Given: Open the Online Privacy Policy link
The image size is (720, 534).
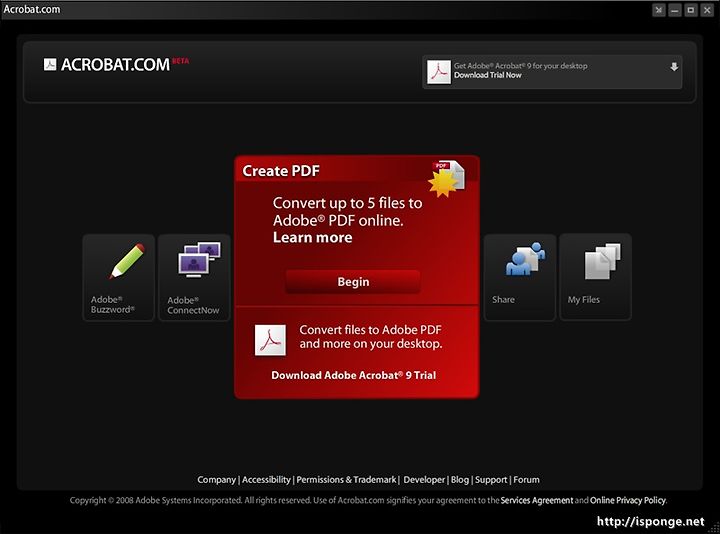Looking at the screenshot, I should tap(628, 500).
